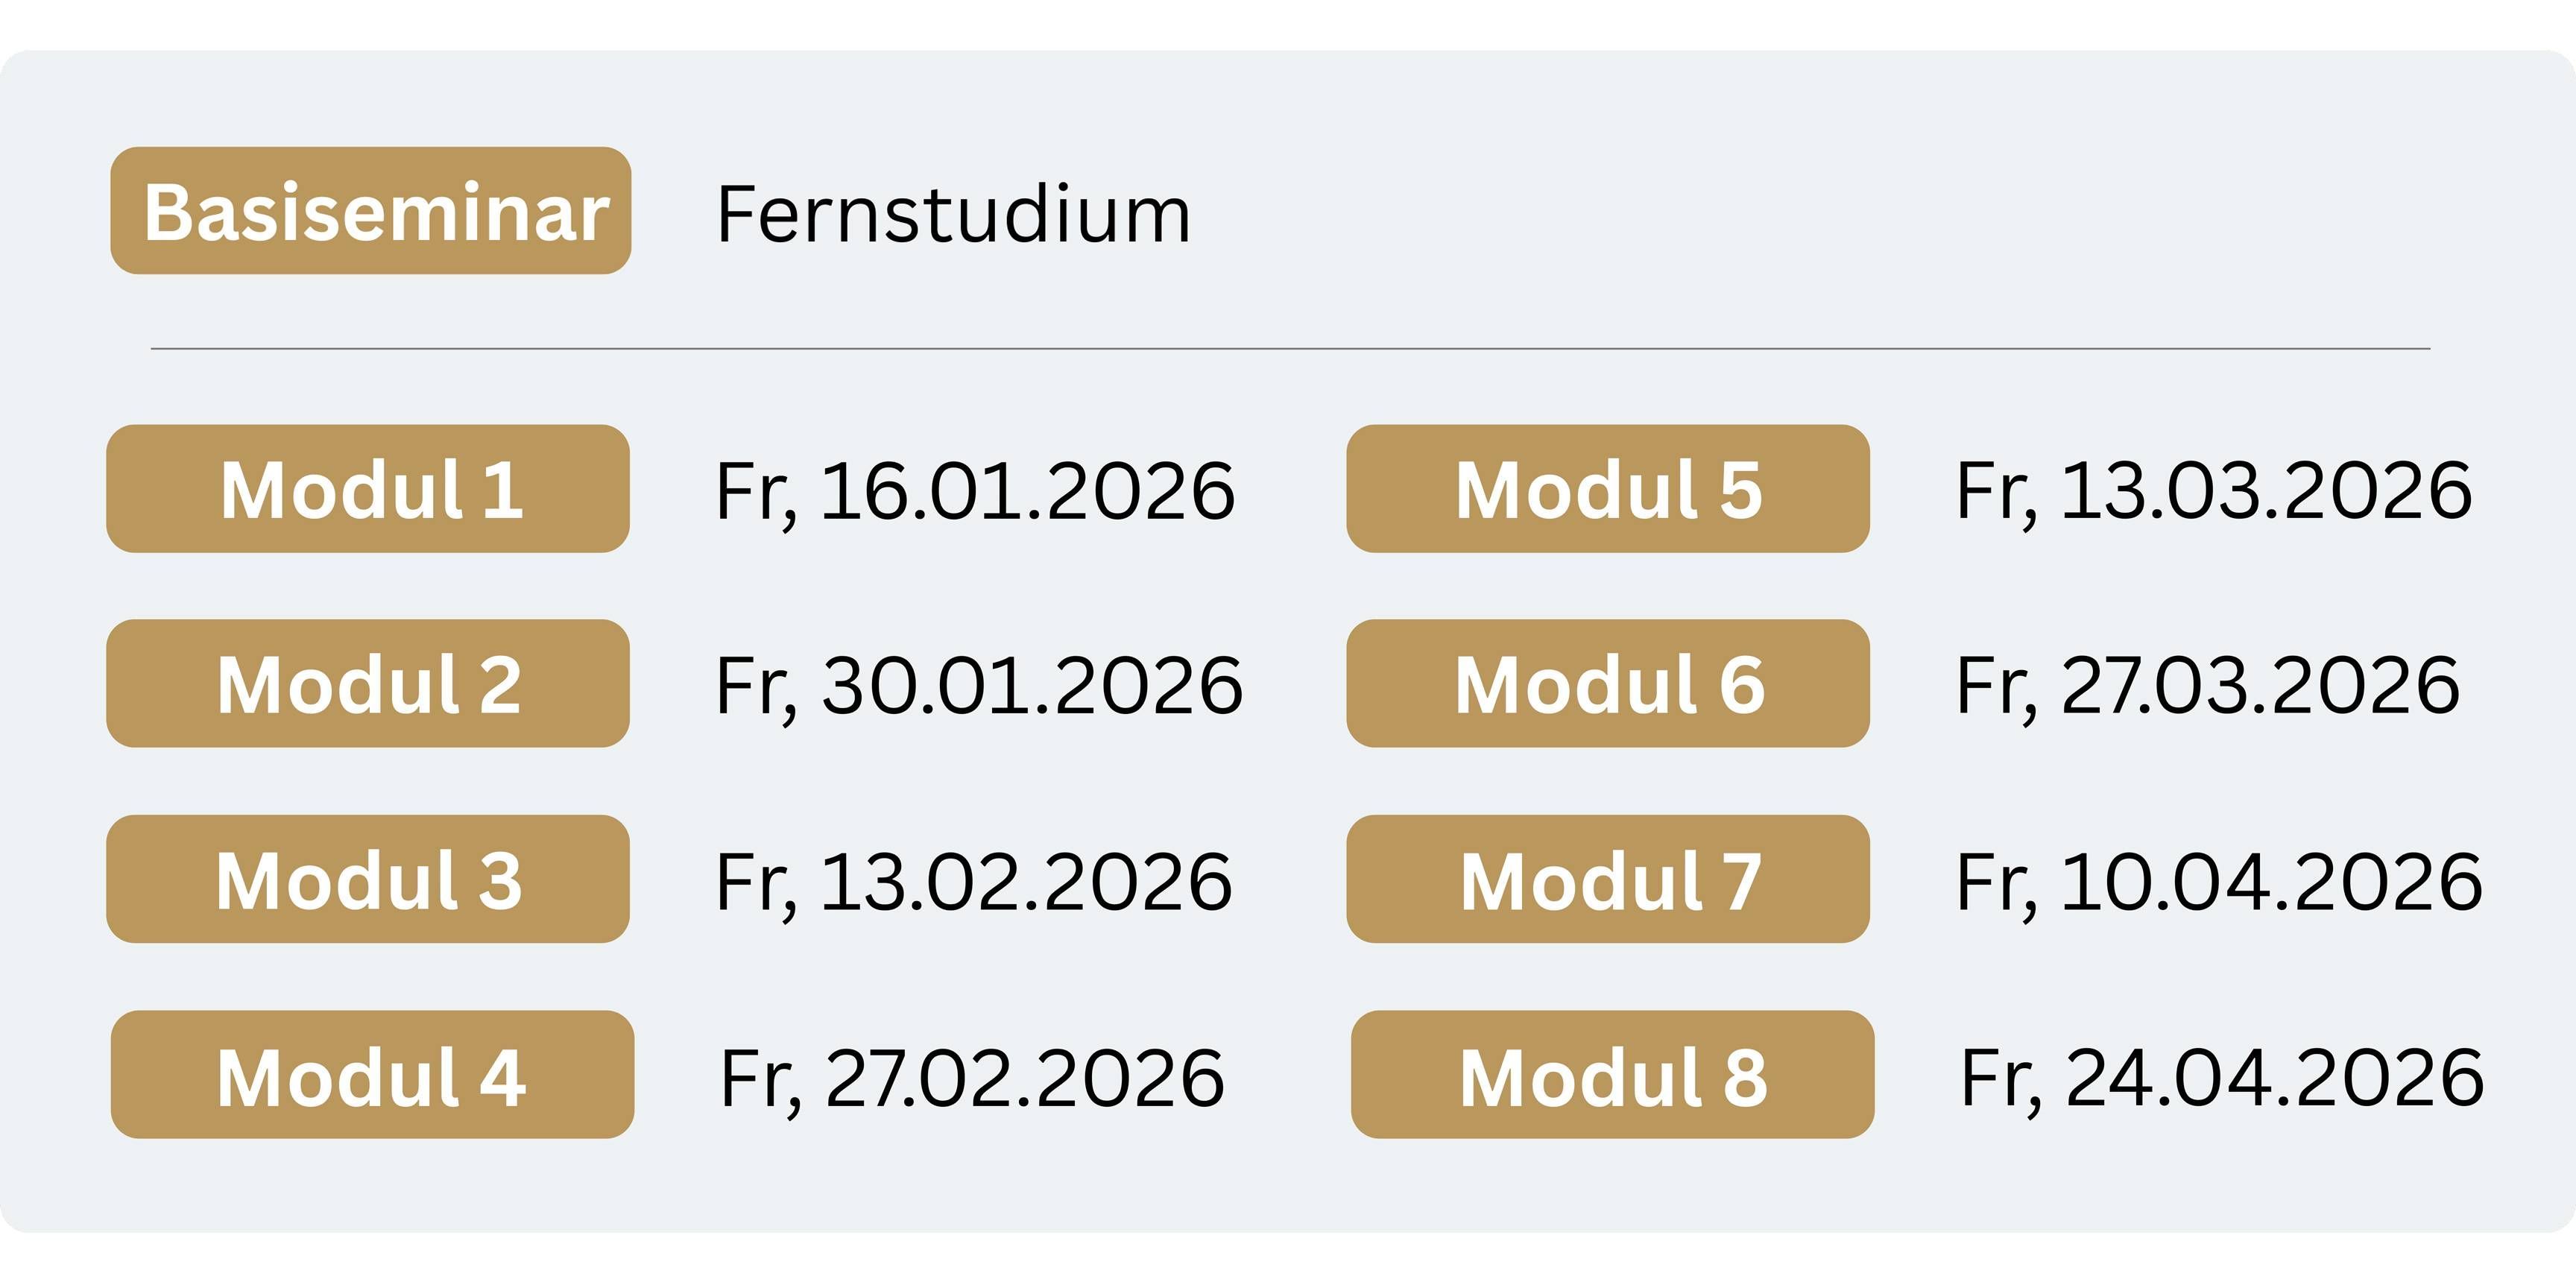Click the Basiseminar badge
This screenshot has width=2576, height=1282.
[x=371, y=211]
